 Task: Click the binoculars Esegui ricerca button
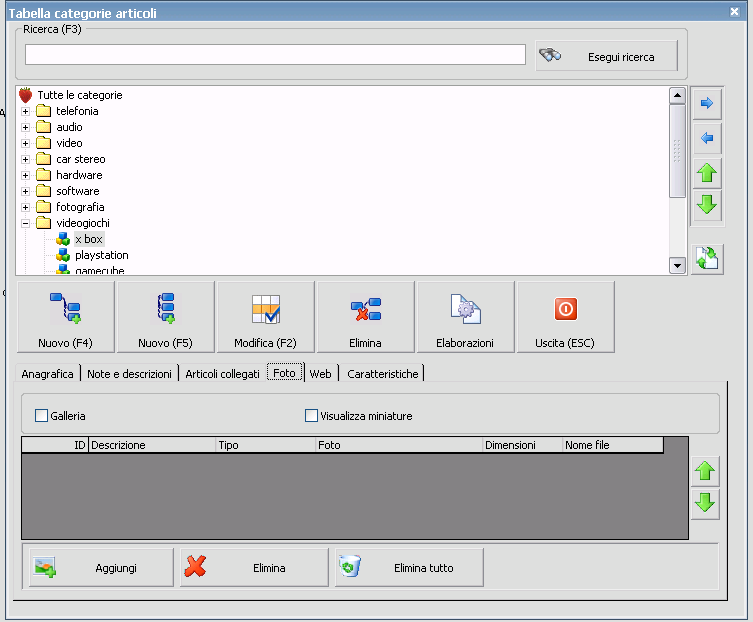coord(607,56)
